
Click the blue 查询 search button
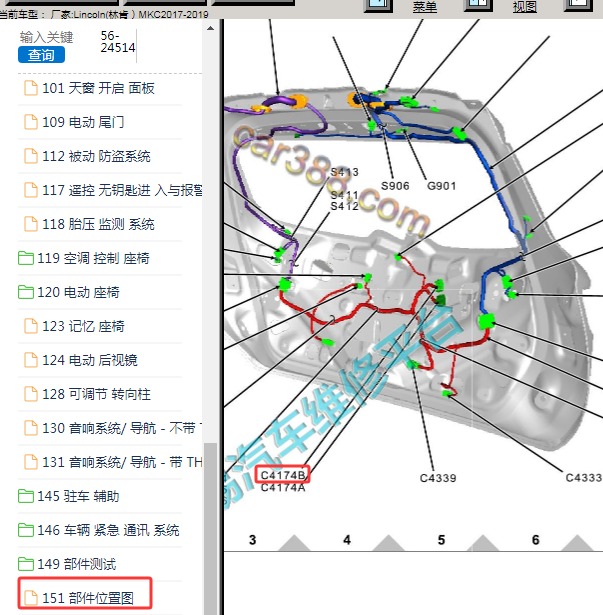point(41,55)
